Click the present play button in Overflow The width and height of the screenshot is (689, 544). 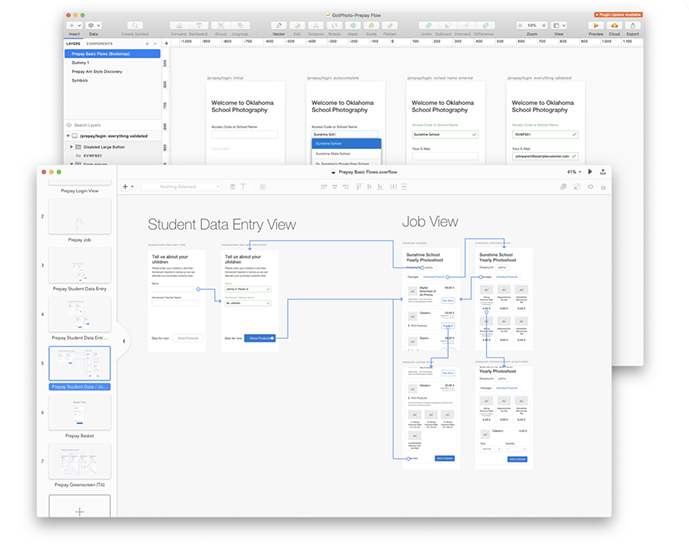point(590,172)
